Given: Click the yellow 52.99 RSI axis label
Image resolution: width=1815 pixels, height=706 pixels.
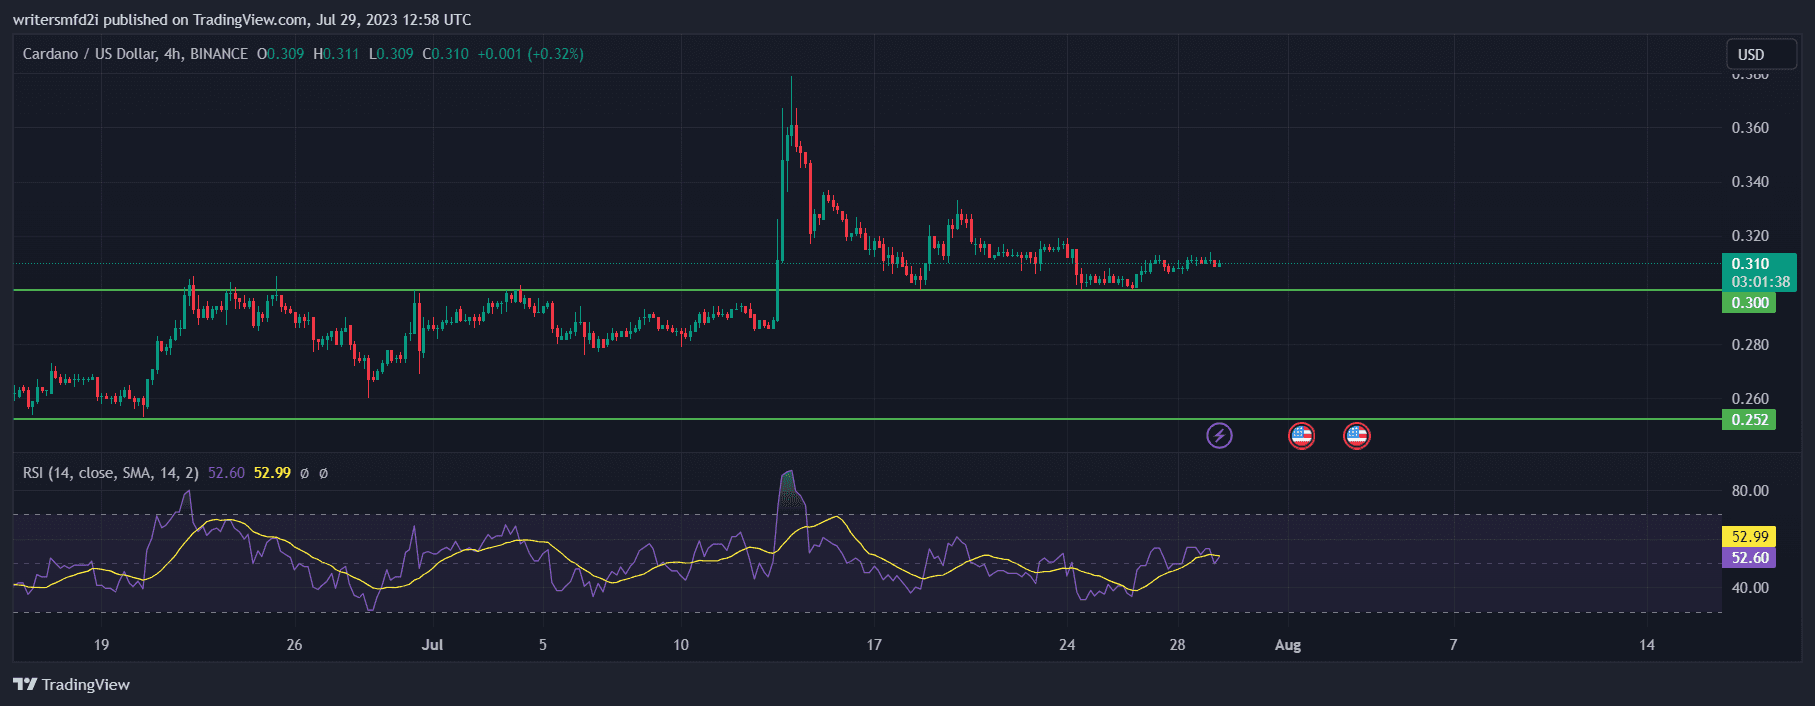Looking at the screenshot, I should [1749, 537].
